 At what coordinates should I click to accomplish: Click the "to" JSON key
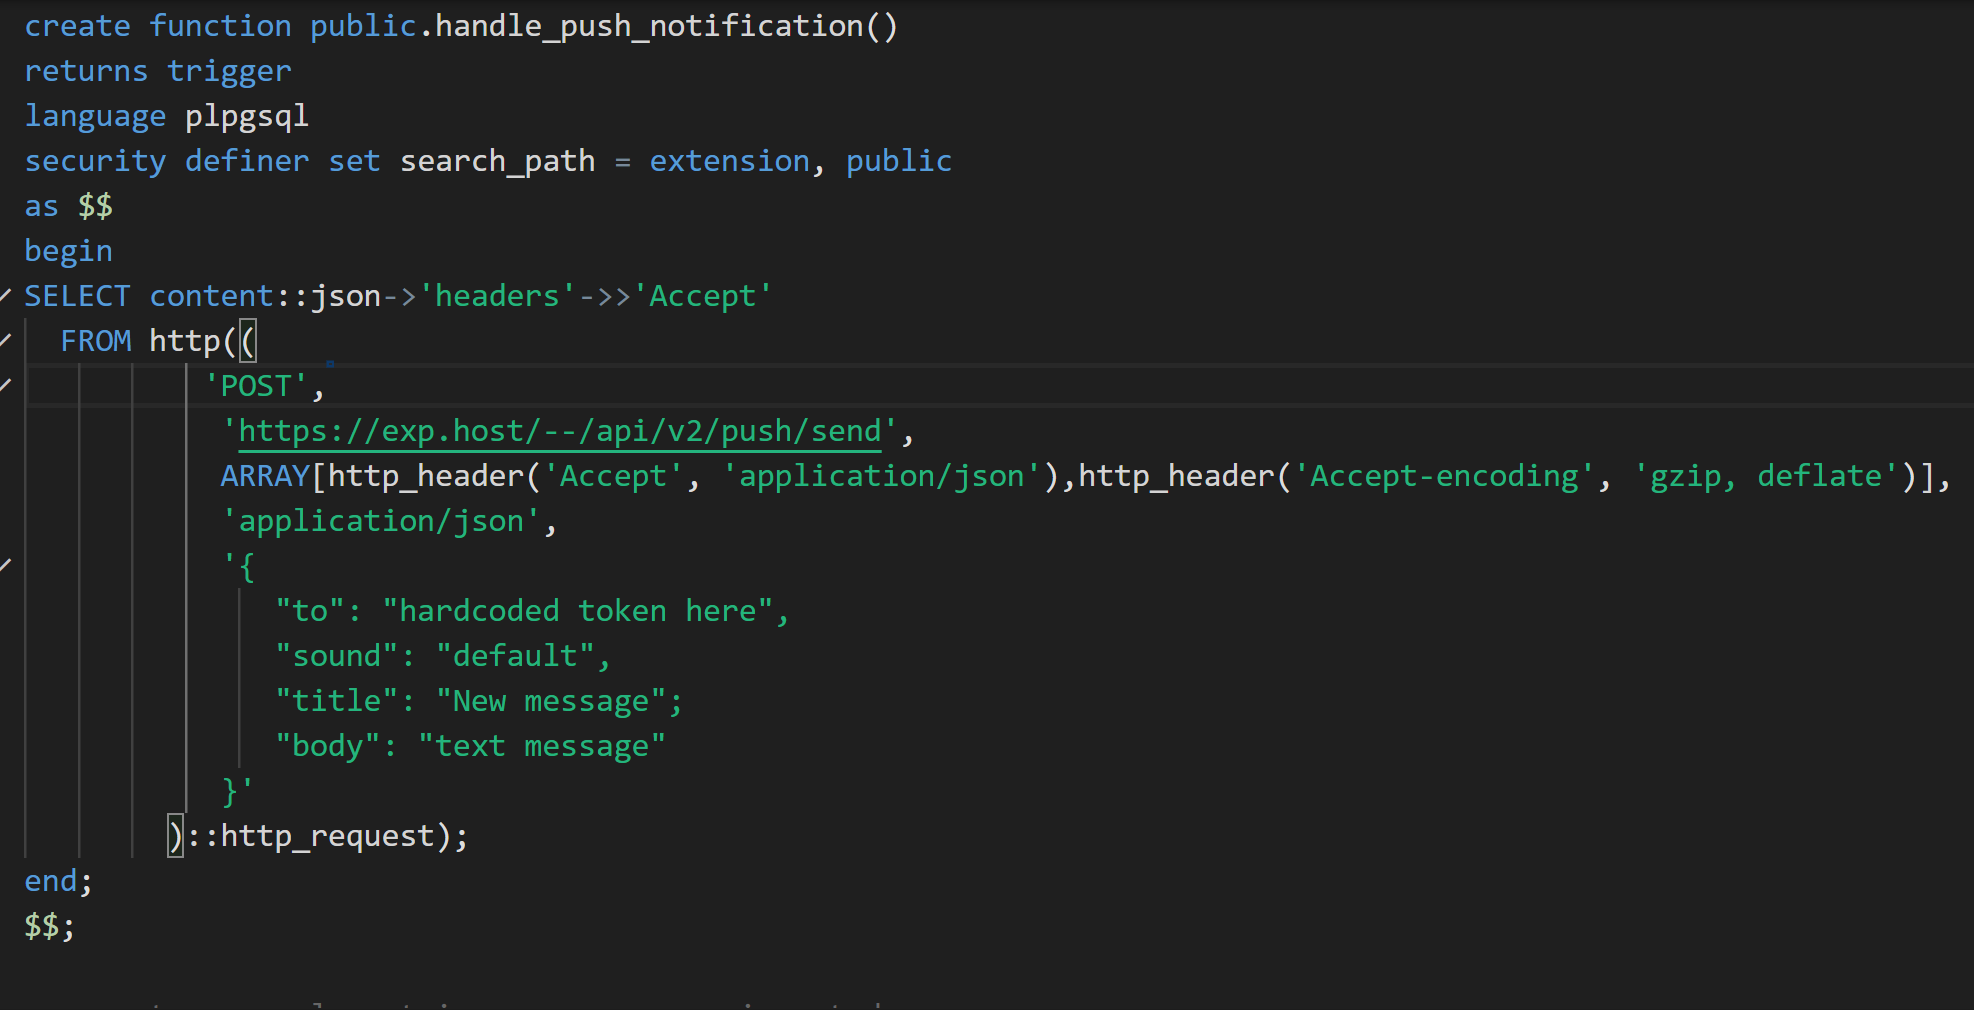click(x=310, y=611)
